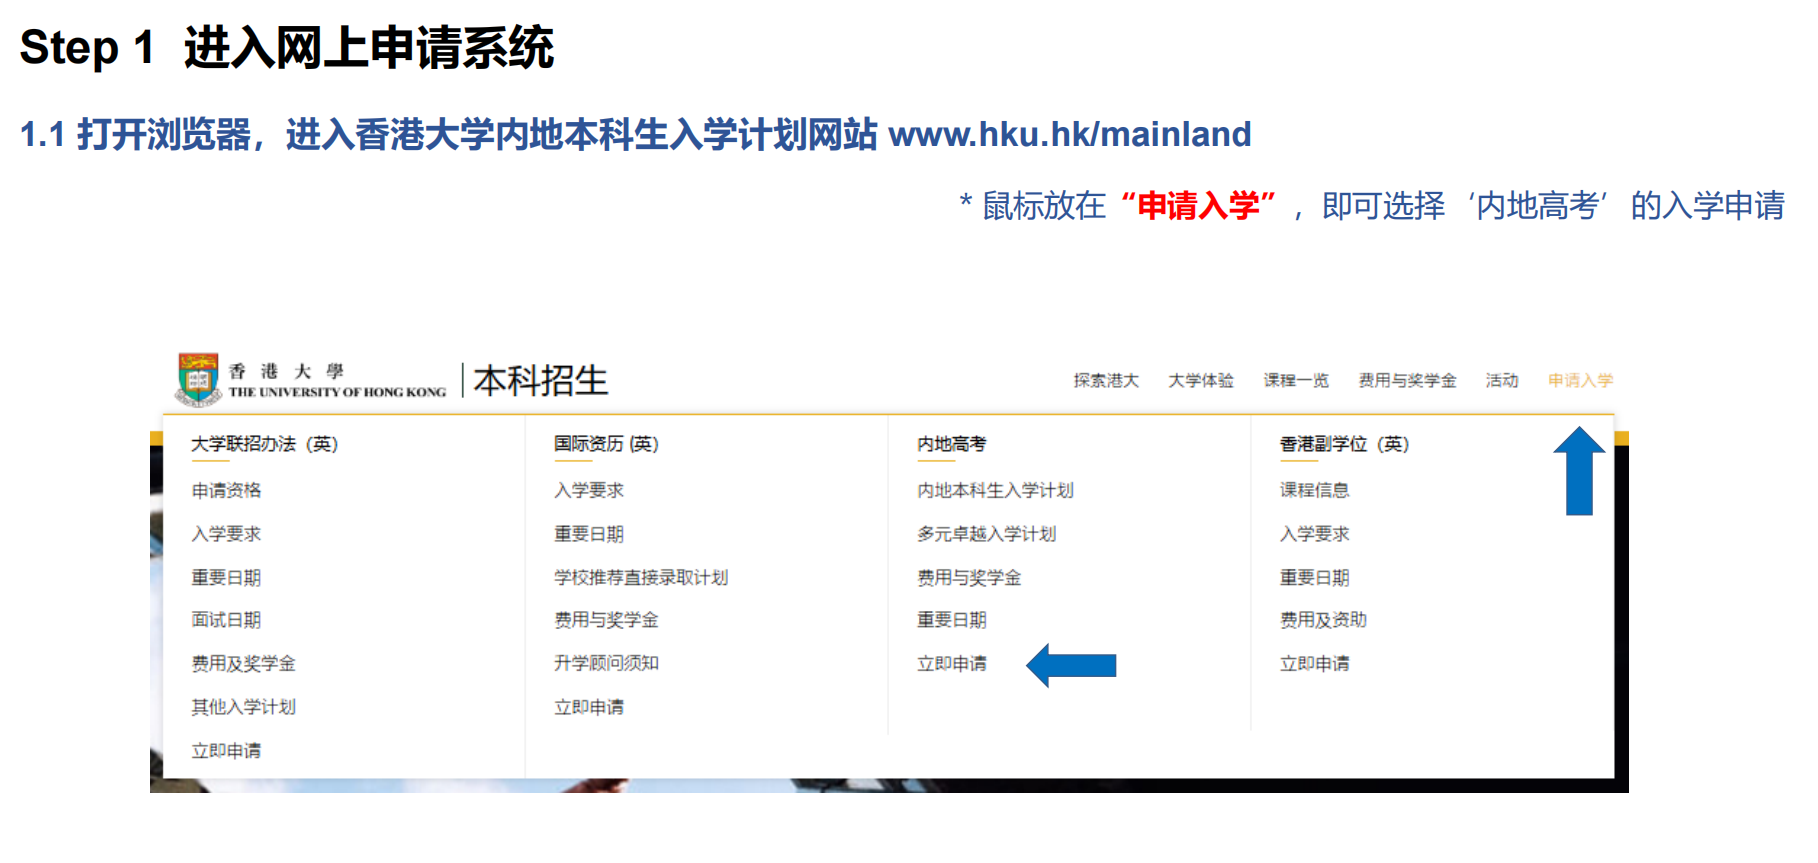The width and height of the screenshot is (1818, 863).
Task: Click 'THE UNIVERSITY OF HONG KONG' wordmark text
Action: (x=337, y=392)
